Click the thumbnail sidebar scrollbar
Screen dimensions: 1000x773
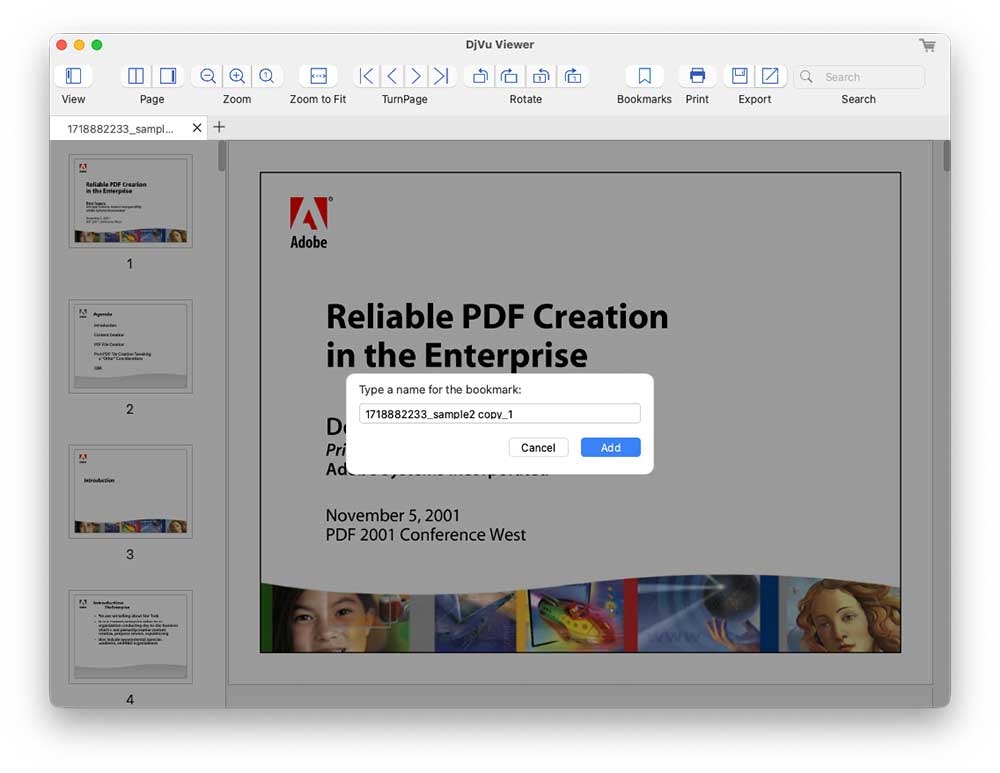tap(222, 156)
